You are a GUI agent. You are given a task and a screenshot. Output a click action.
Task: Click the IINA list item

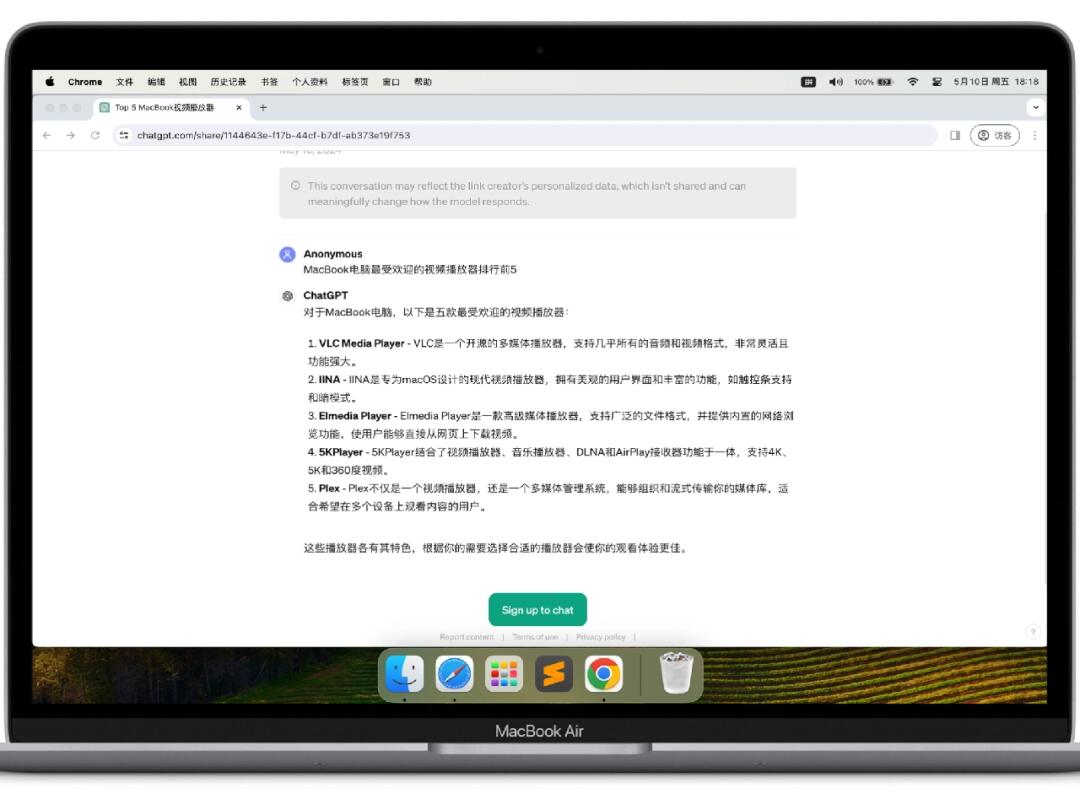coord(550,388)
